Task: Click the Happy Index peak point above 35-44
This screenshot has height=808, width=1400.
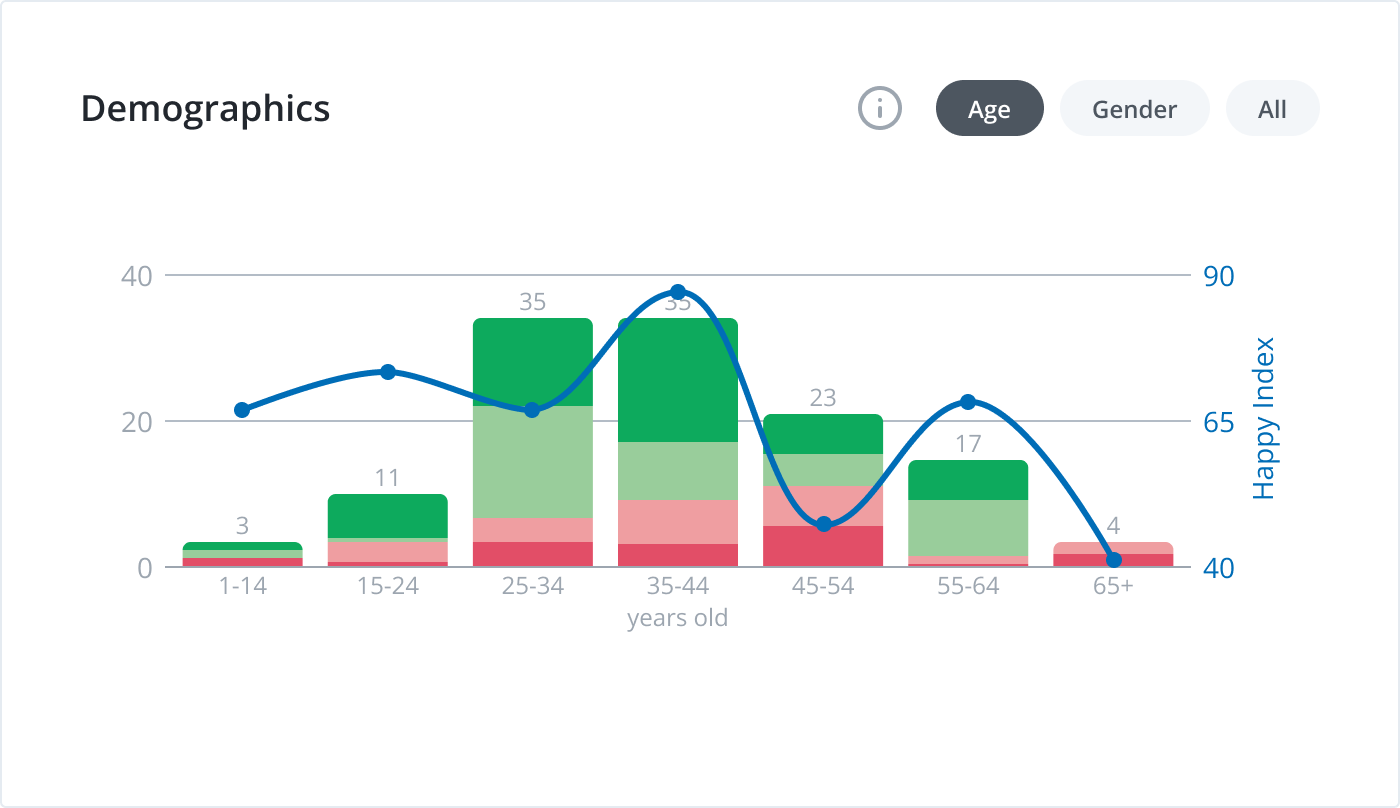Action: coord(678,290)
